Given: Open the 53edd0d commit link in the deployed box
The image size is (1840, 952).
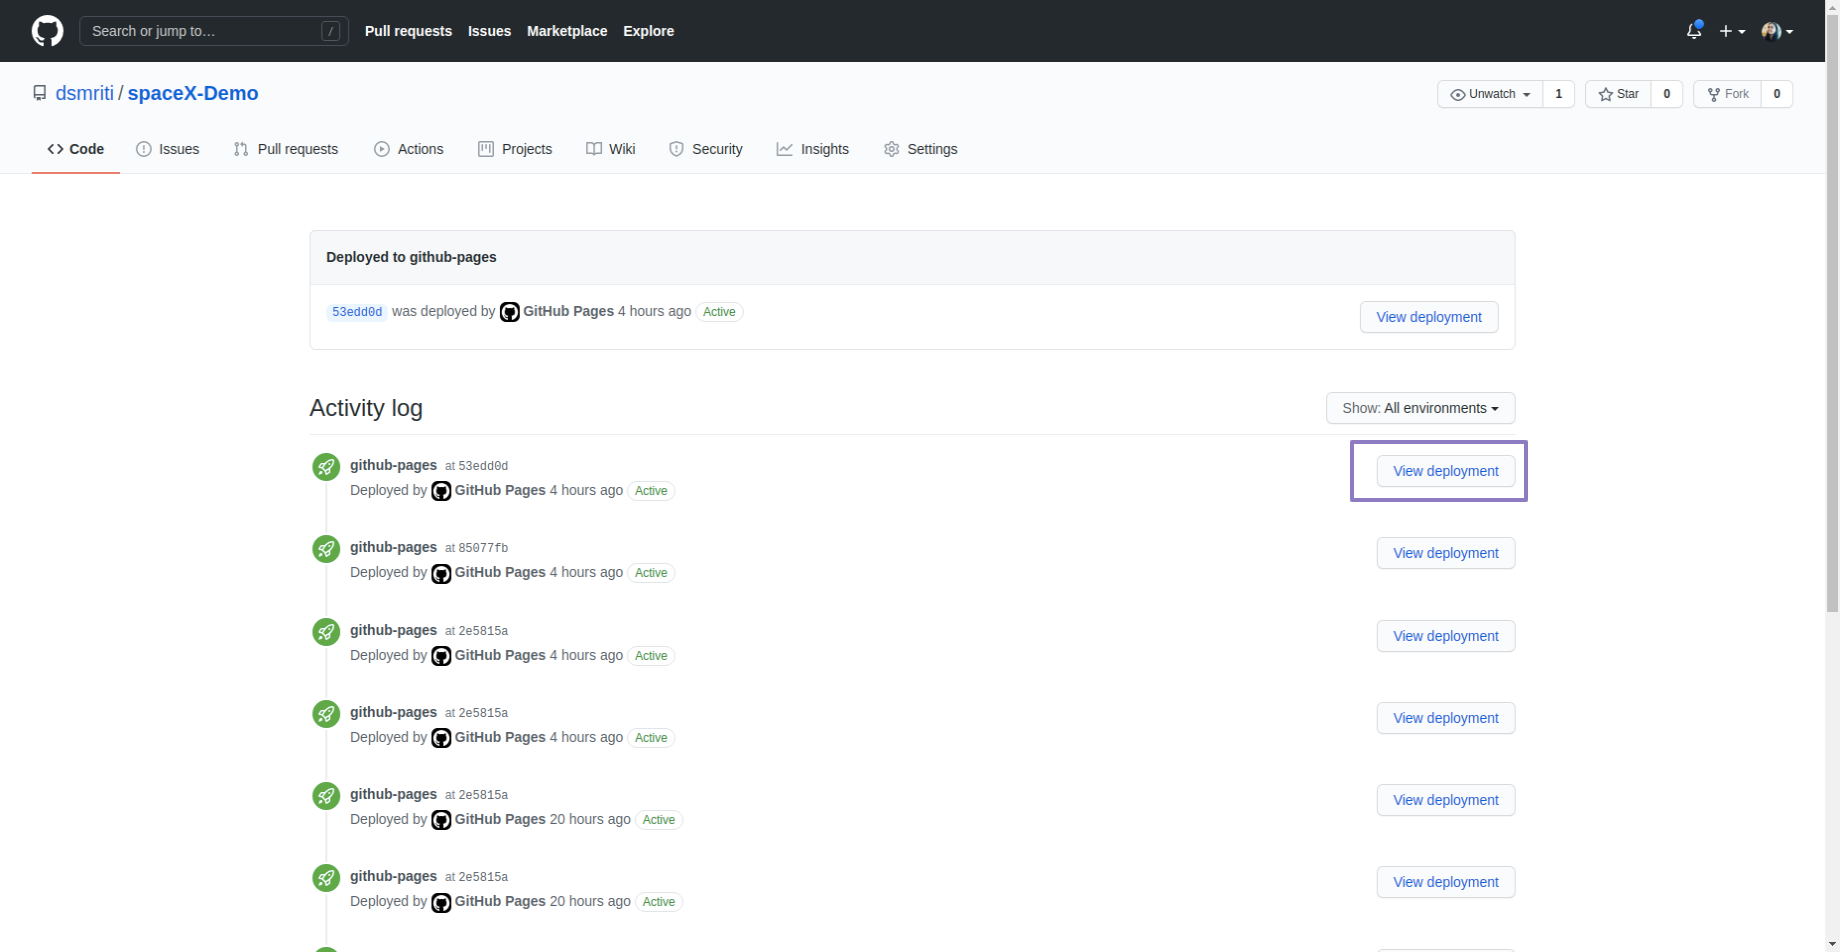Looking at the screenshot, I should 357,312.
